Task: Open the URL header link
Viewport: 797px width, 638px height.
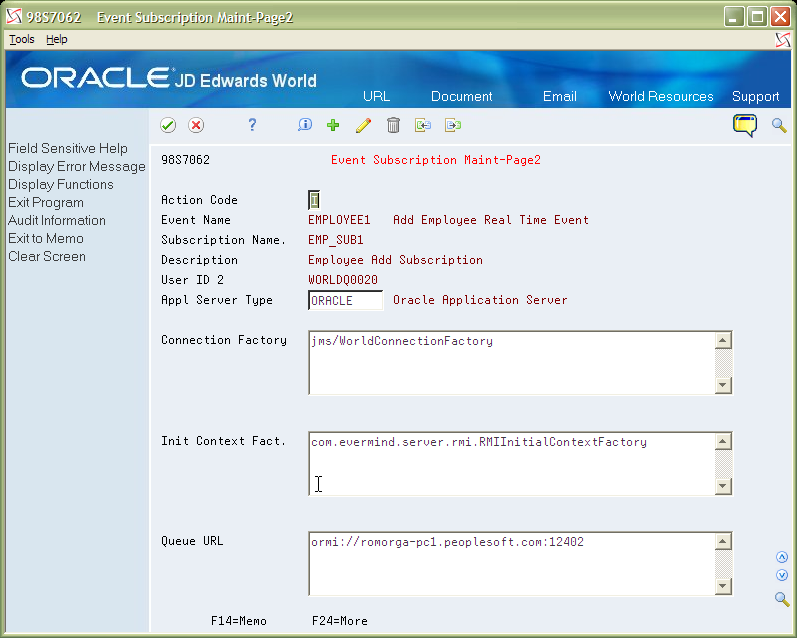Action: click(377, 96)
